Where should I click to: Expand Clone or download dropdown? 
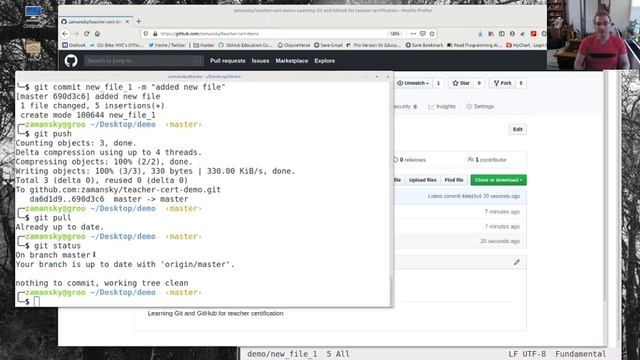pos(498,180)
